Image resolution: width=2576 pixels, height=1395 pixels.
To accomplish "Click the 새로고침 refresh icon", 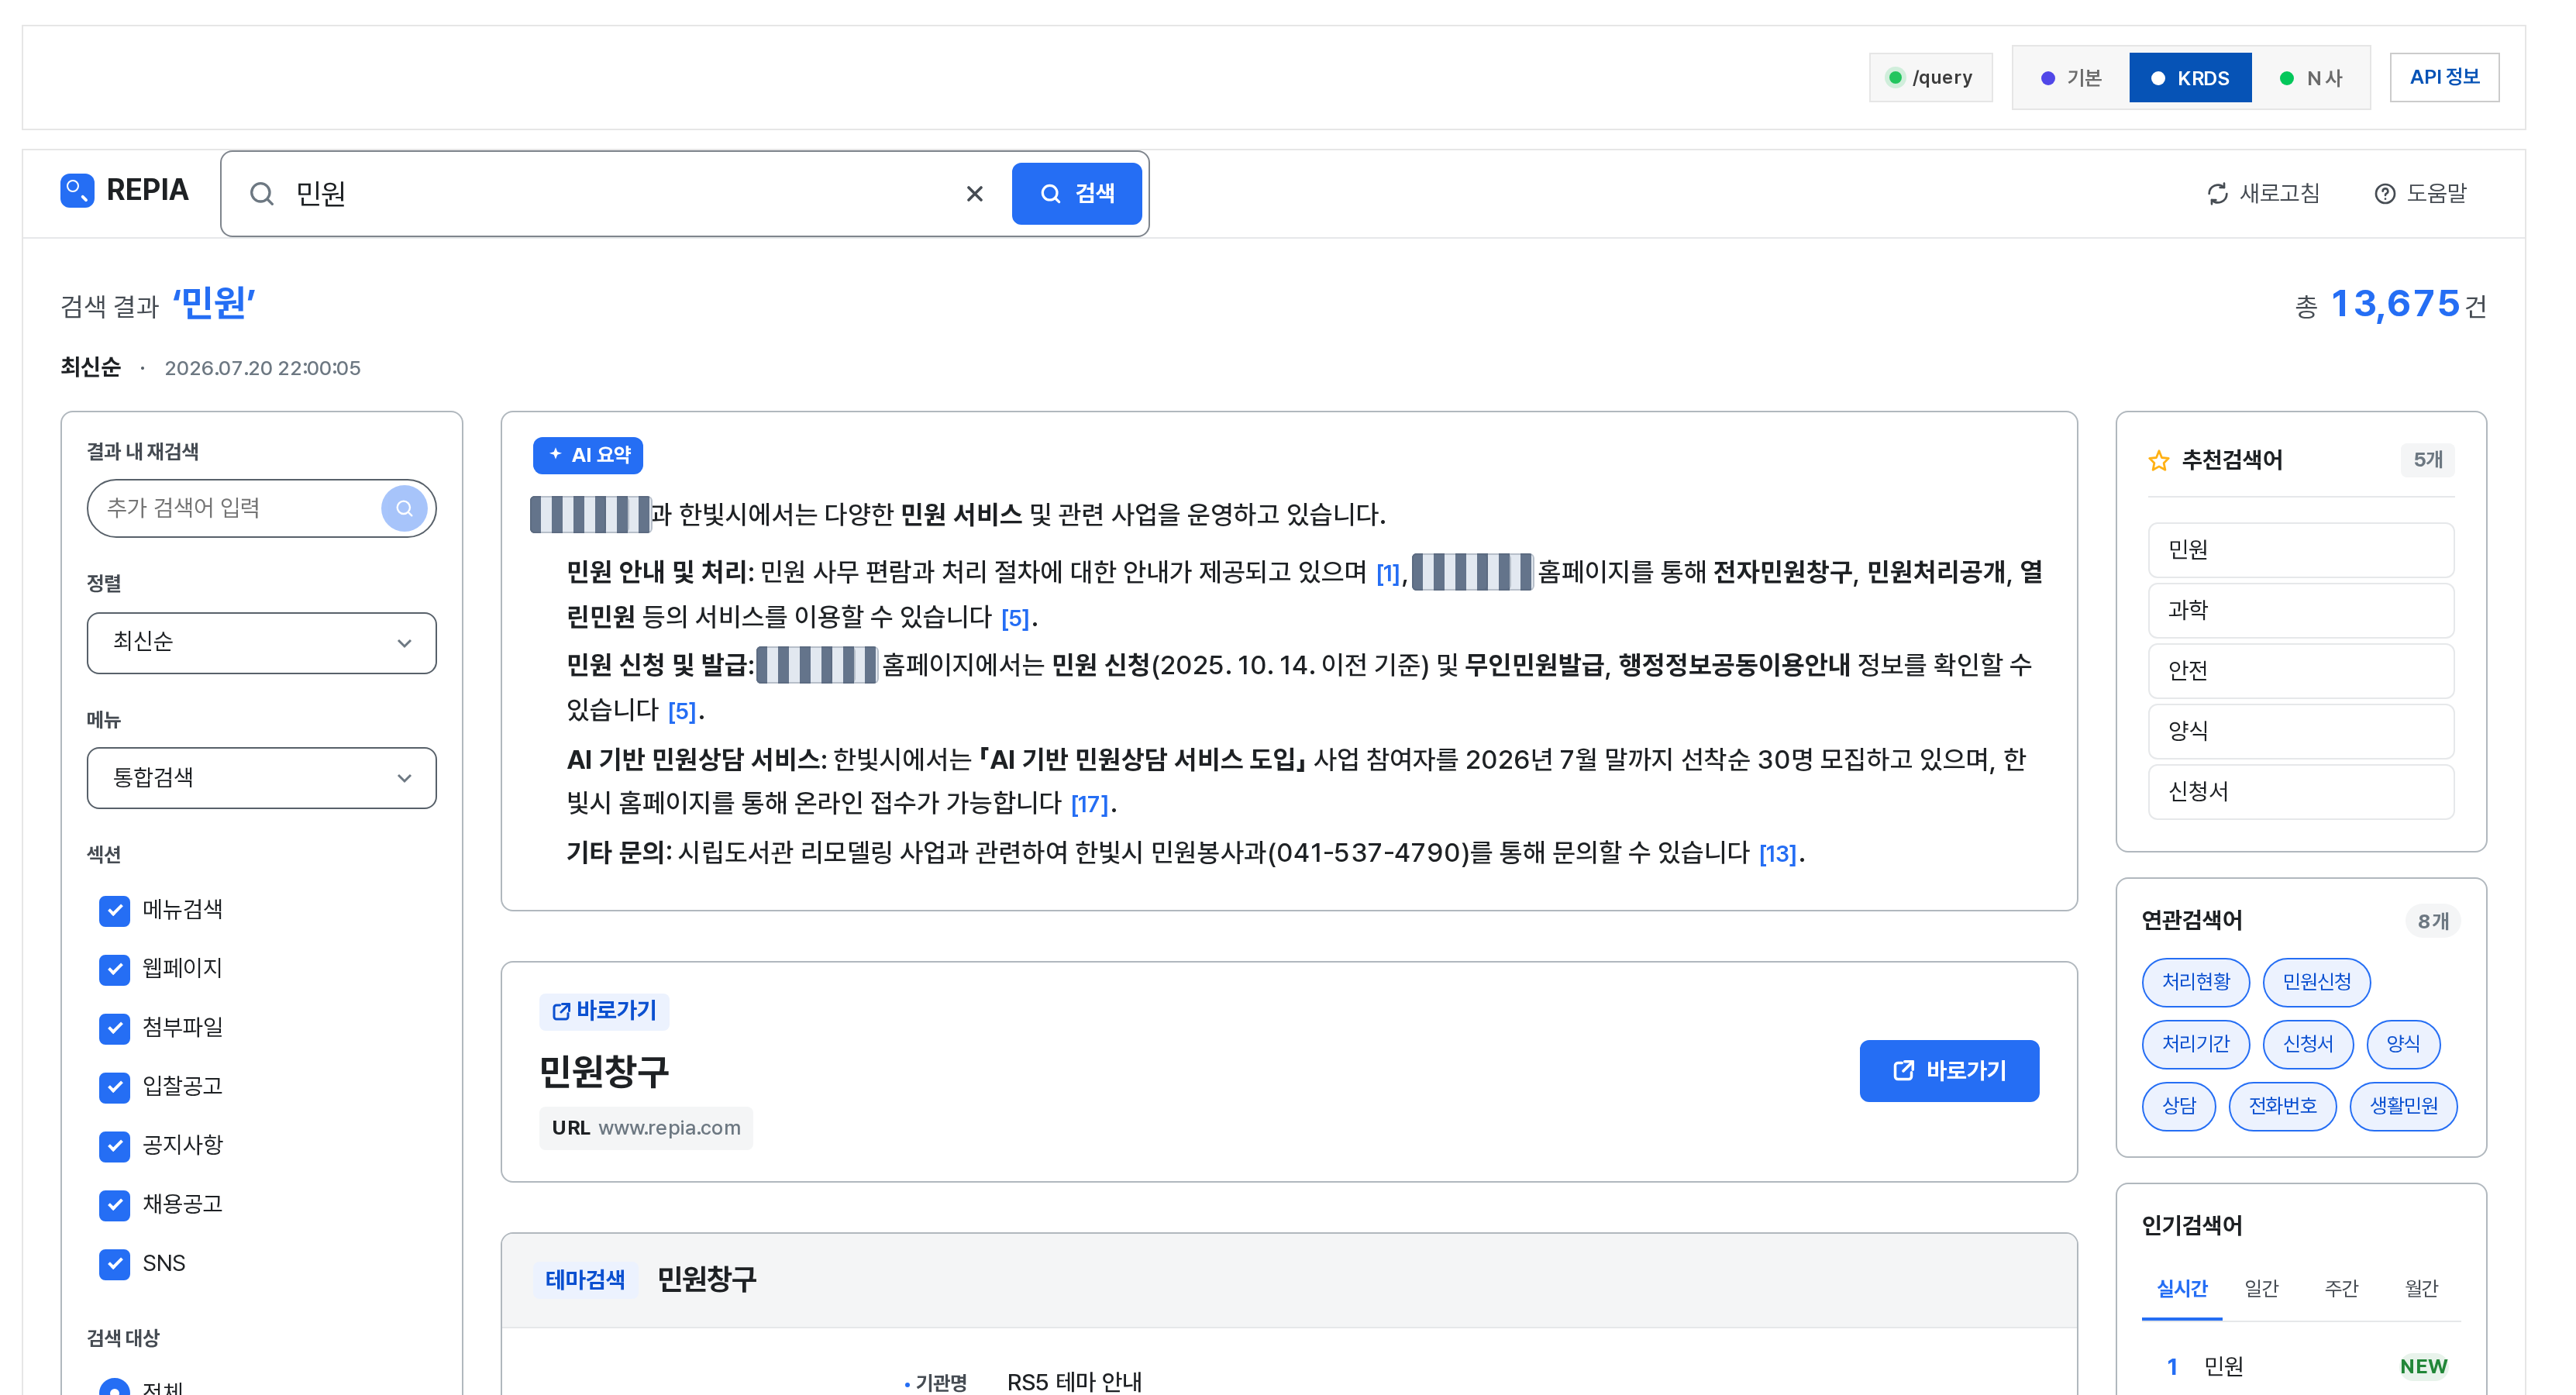I will pyautogui.click(x=2217, y=194).
